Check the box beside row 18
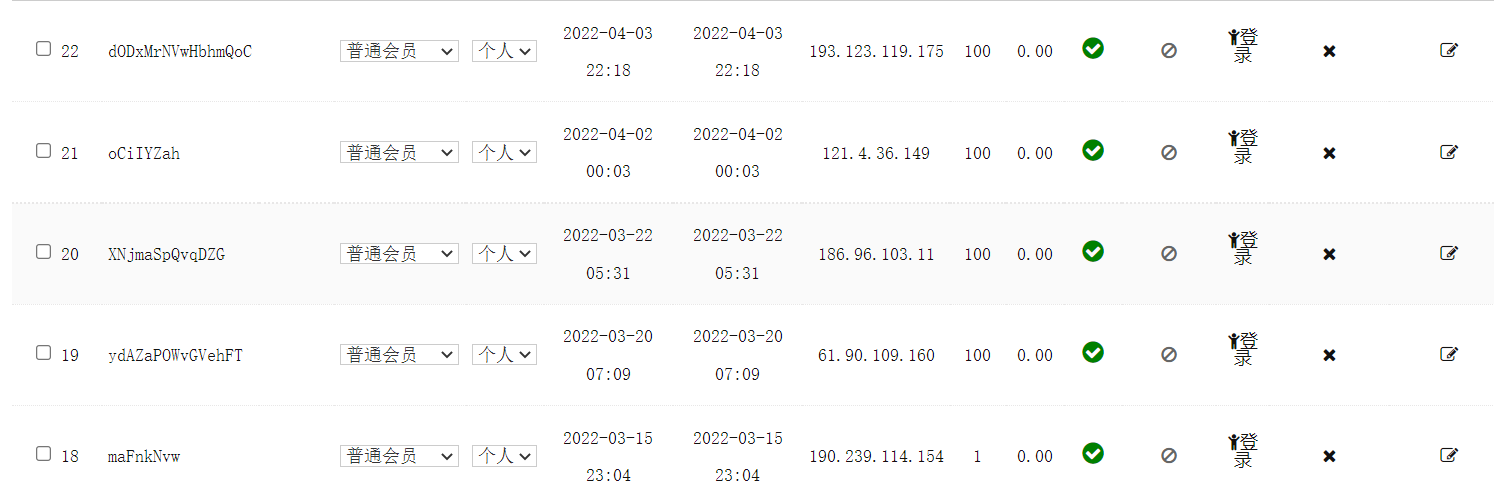Viewport: 1494px width, 501px height. [43, 454]
